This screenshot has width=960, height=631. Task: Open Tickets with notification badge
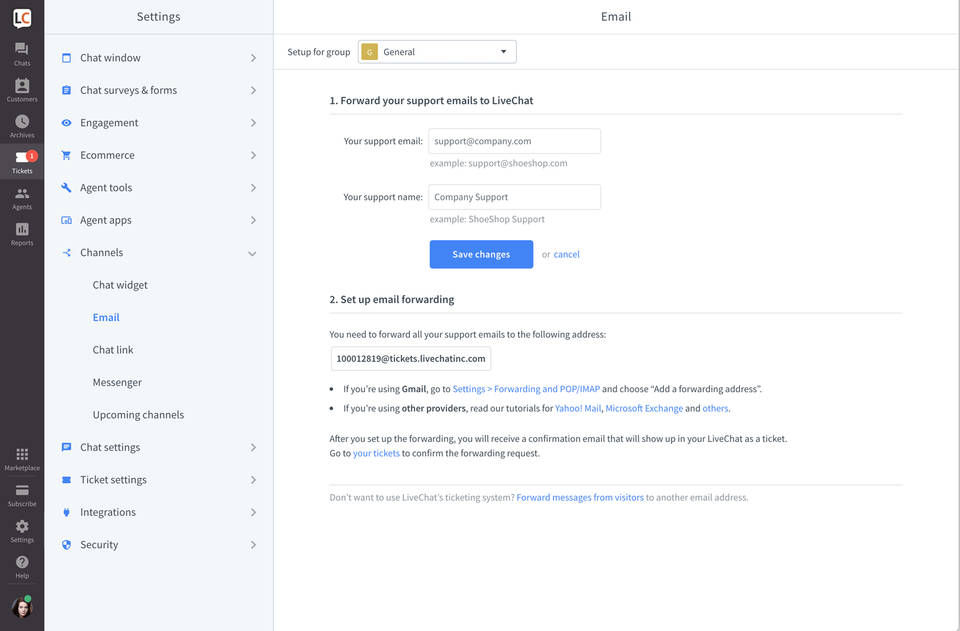(x=22, y=162)
